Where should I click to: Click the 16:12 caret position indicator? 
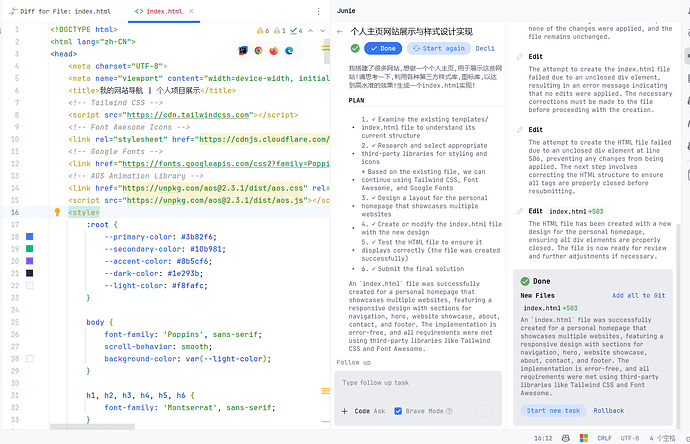click(543, 438)
